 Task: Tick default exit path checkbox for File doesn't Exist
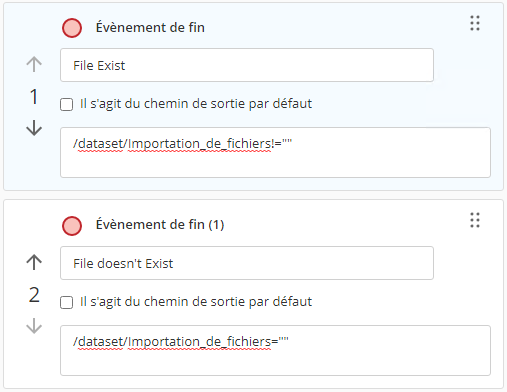[67, 303]
